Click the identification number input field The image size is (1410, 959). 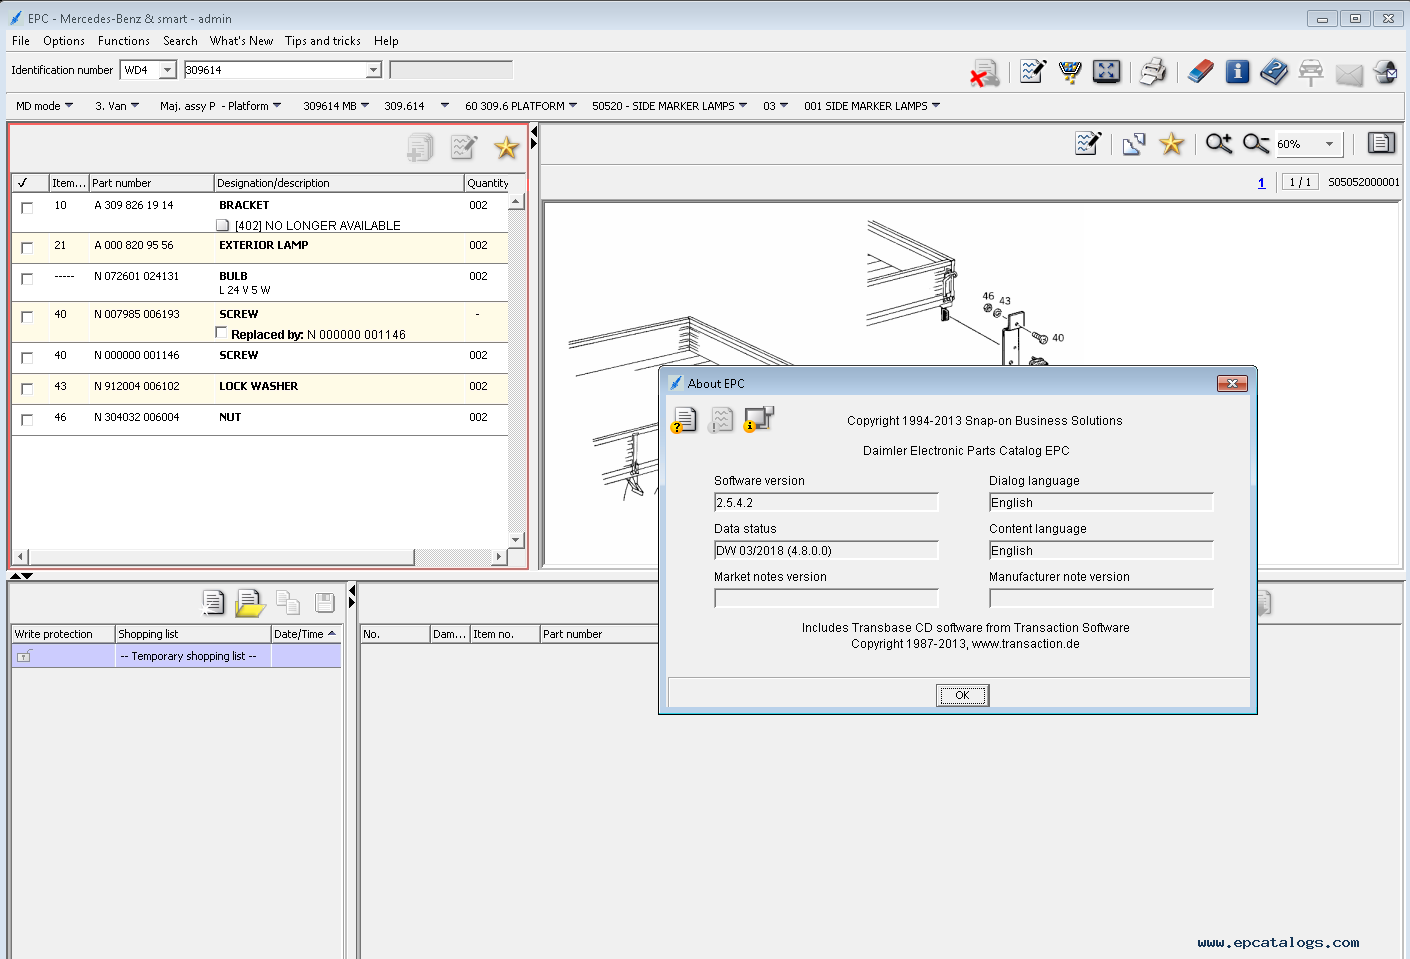[x=275, y=70]
